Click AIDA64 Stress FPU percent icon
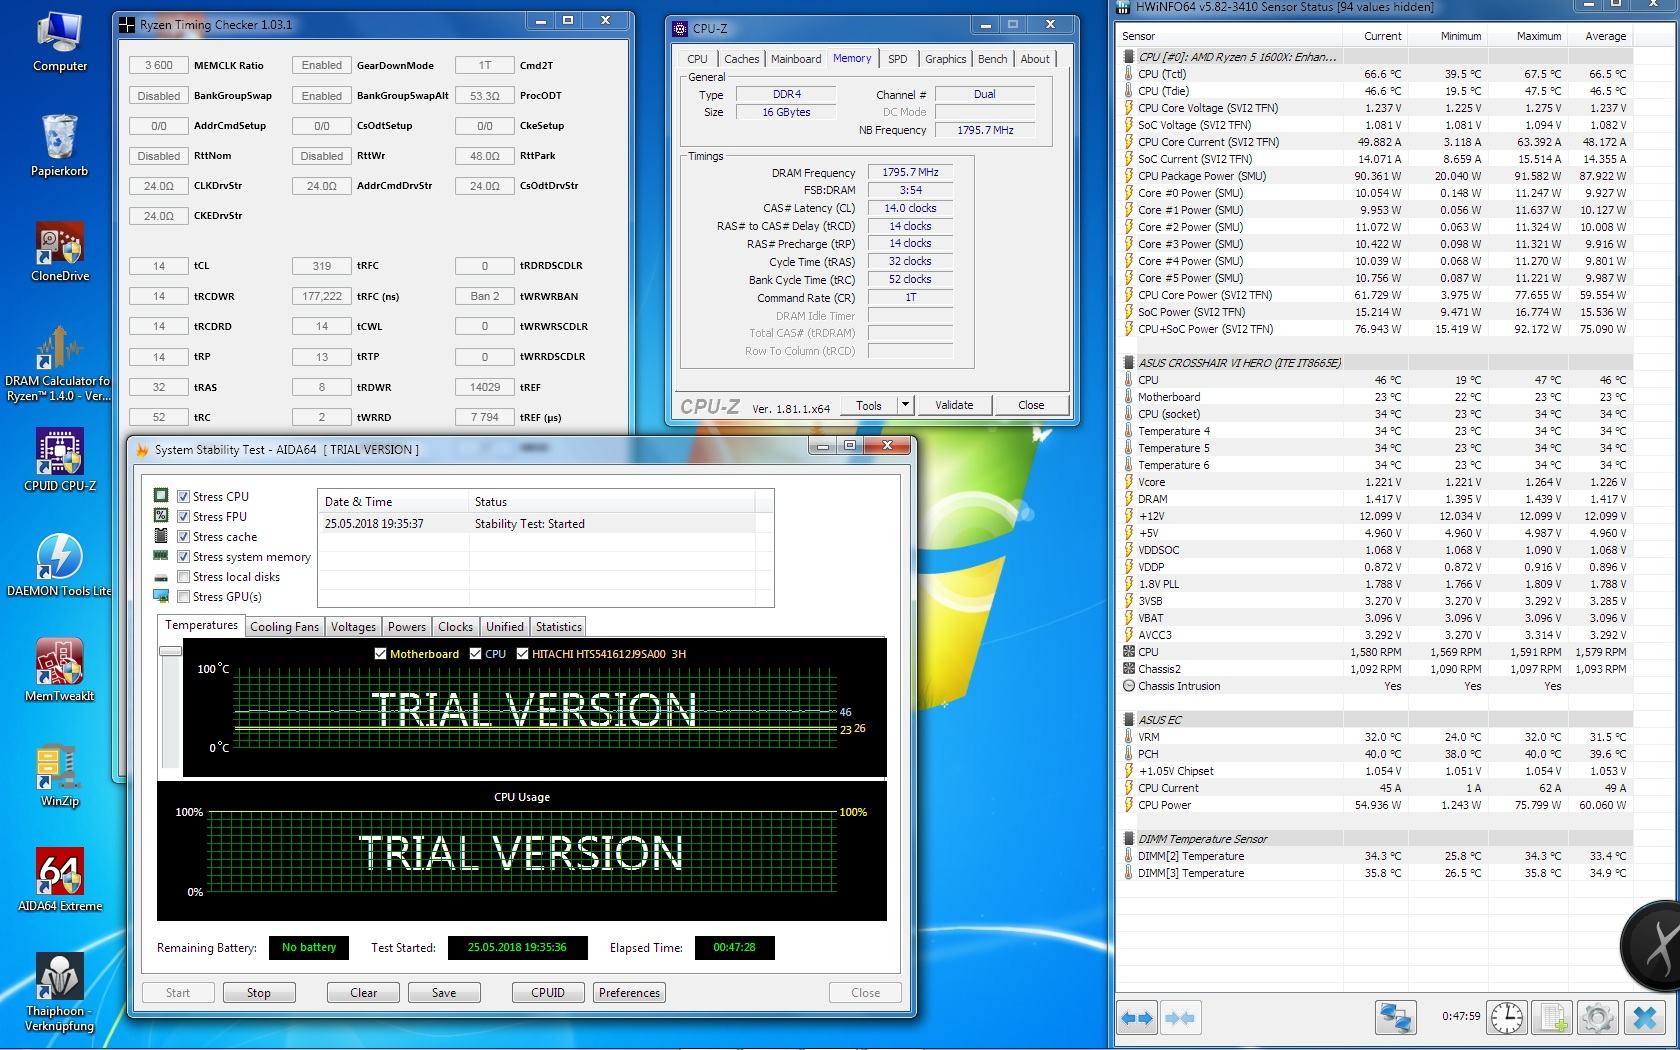 (161, 516)
